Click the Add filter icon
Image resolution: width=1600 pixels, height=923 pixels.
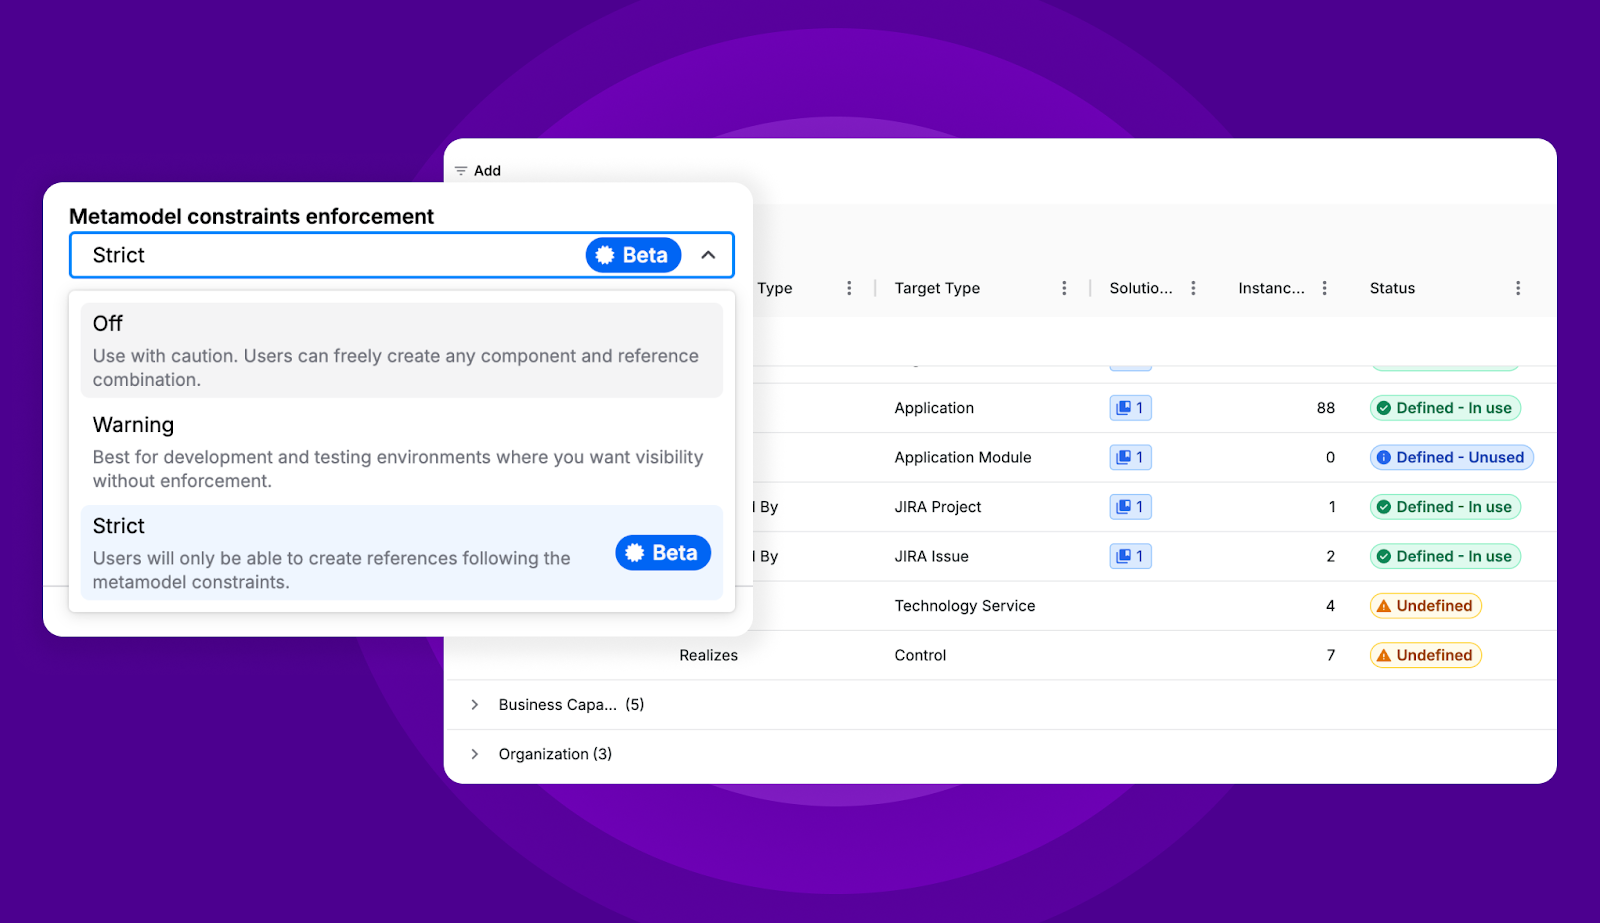coord(461,171)
